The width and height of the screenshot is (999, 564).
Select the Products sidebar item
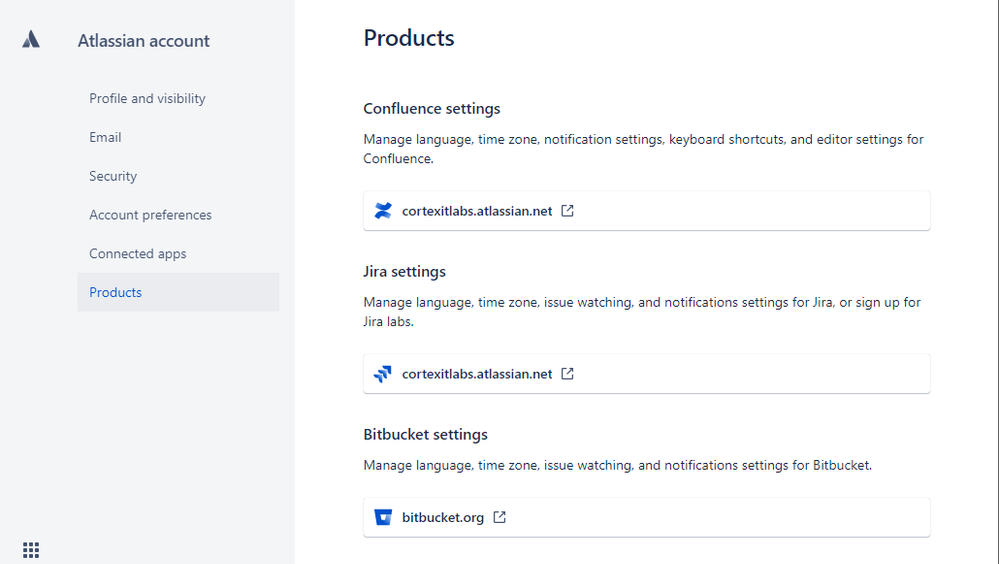(116, 292)
